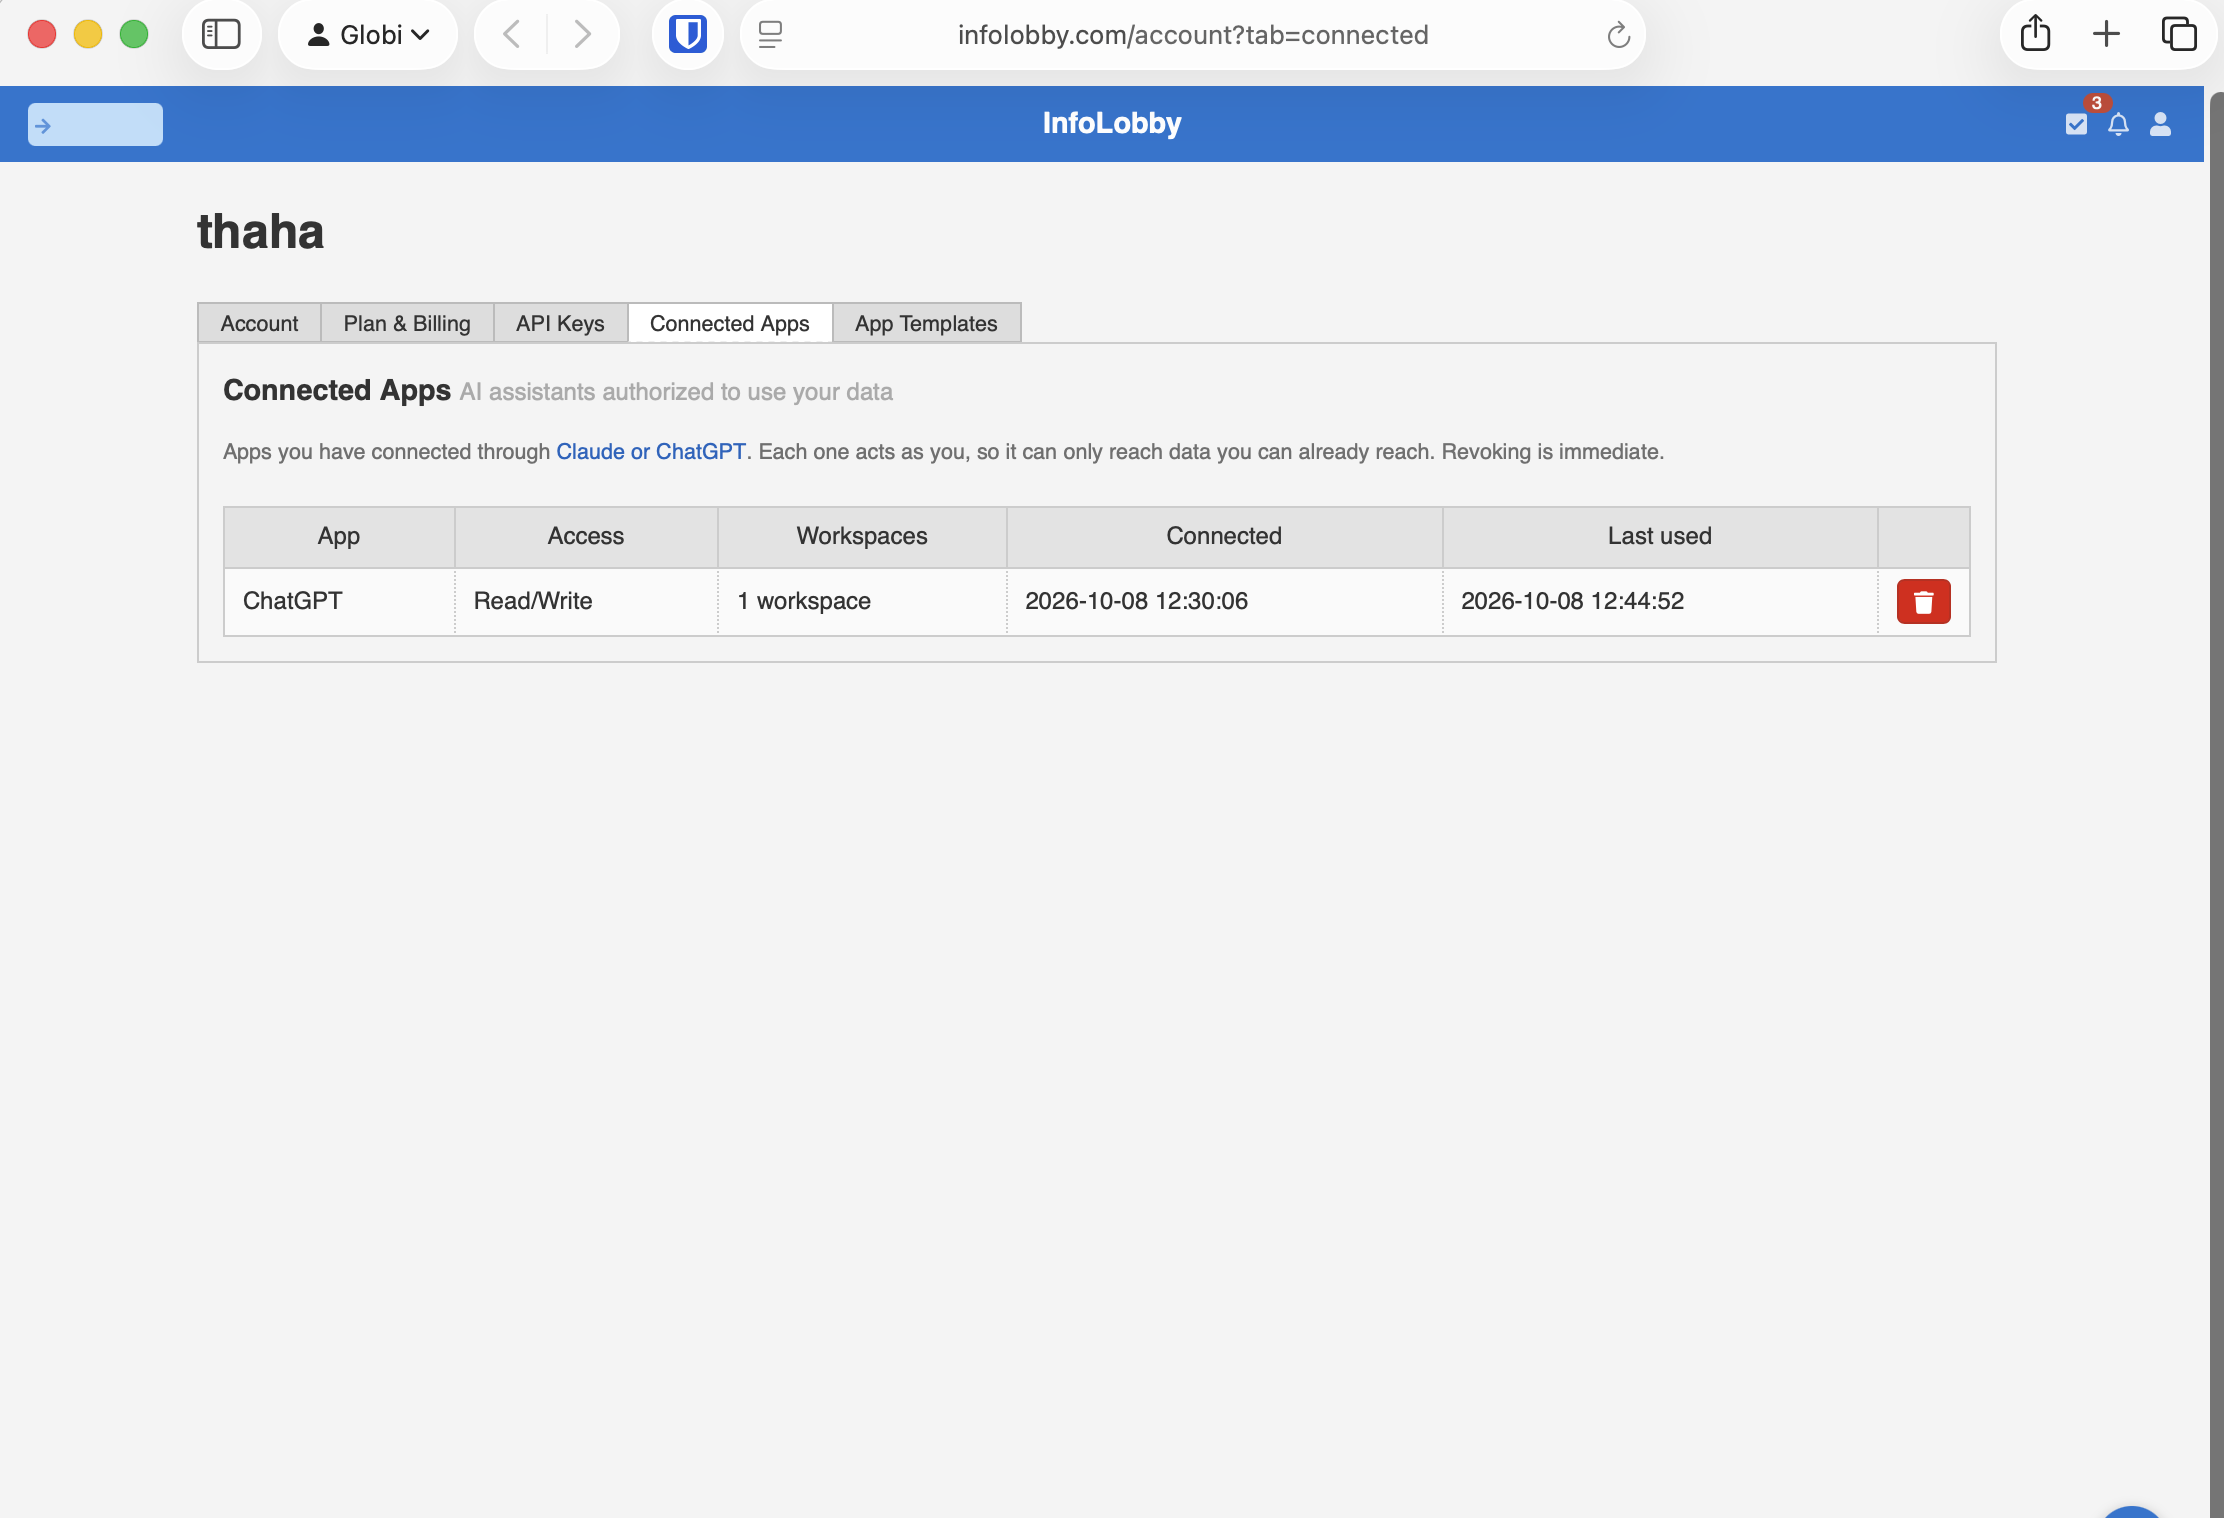Viewport: 2224px width, 1518px height.
Task: Open a new tab with plus icon
Action: coord(2106,34)
